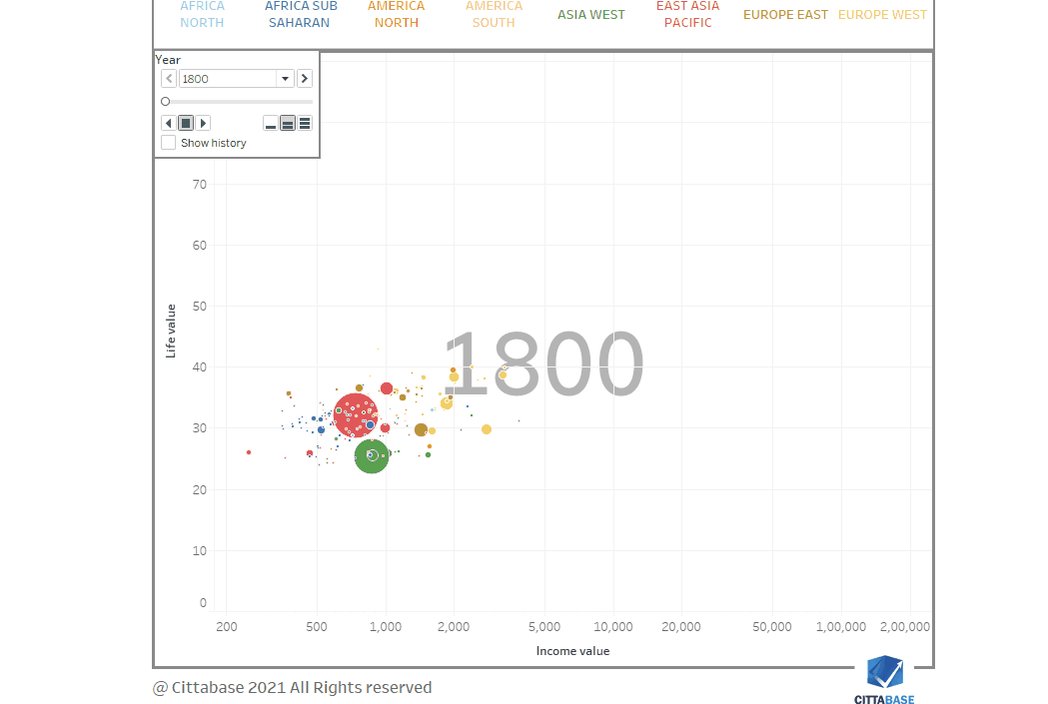Set slow playback speed
The image size is (1048, 704).
pos(271,123)
